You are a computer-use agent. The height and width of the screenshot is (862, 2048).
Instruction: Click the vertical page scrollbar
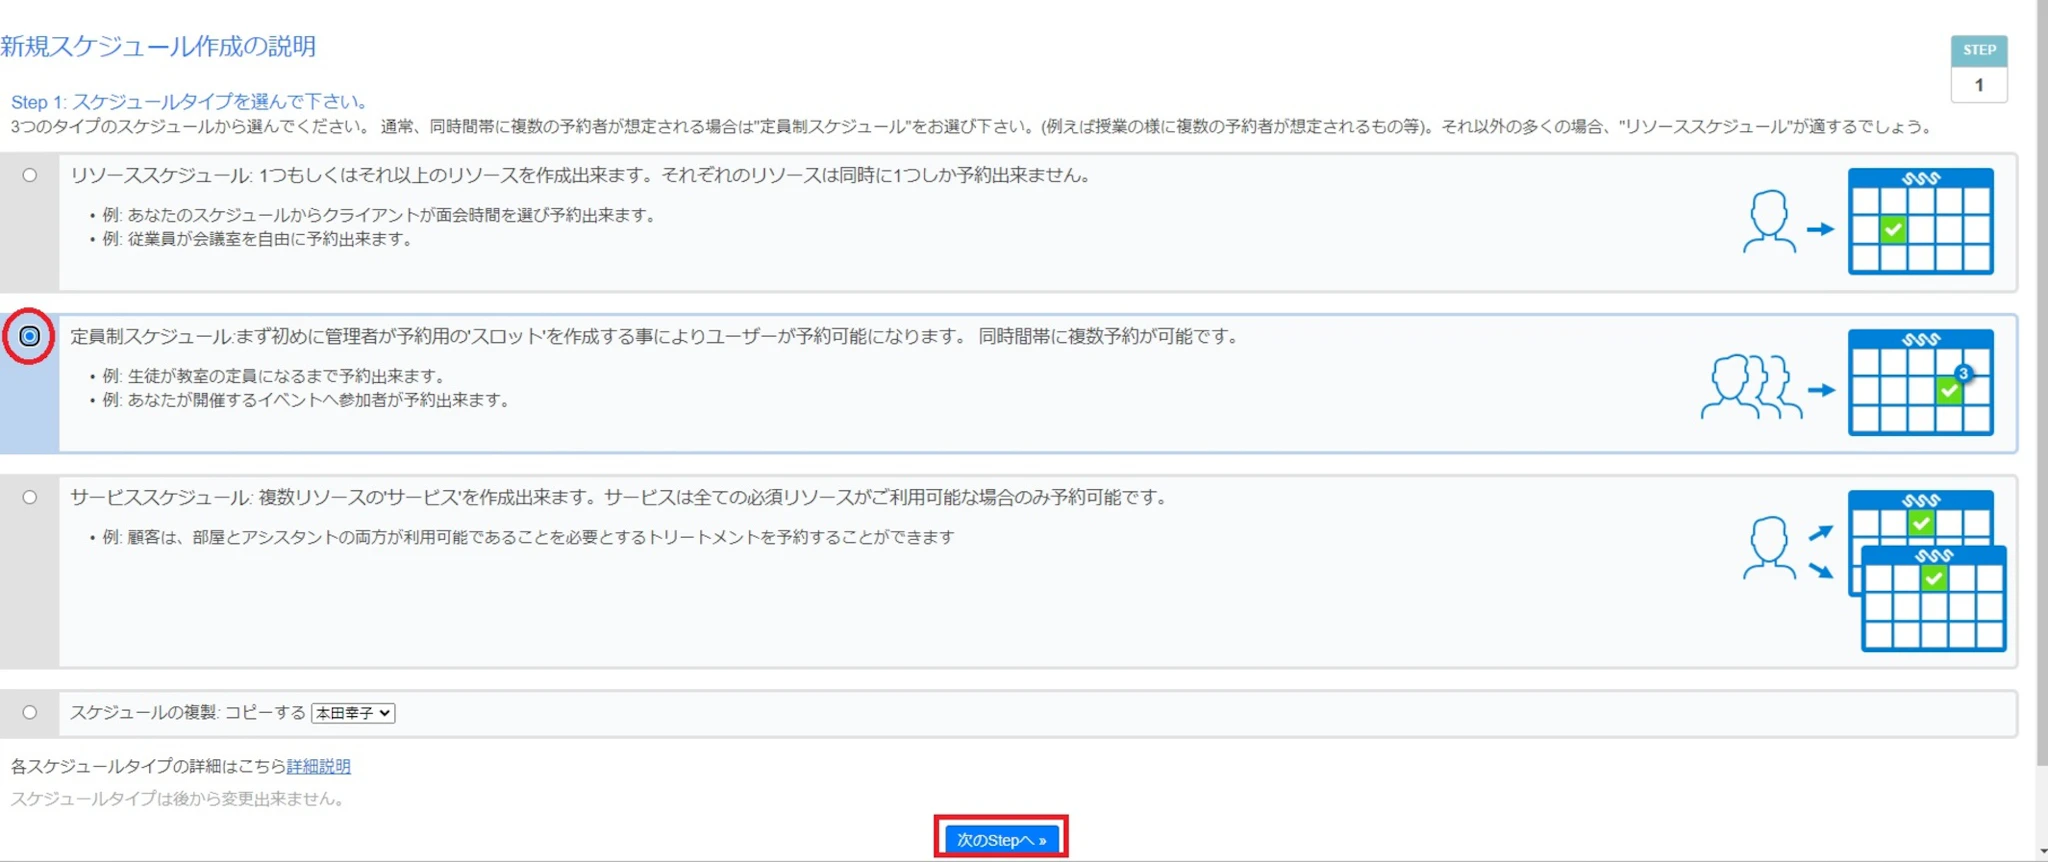click(x=2041, y=400)
